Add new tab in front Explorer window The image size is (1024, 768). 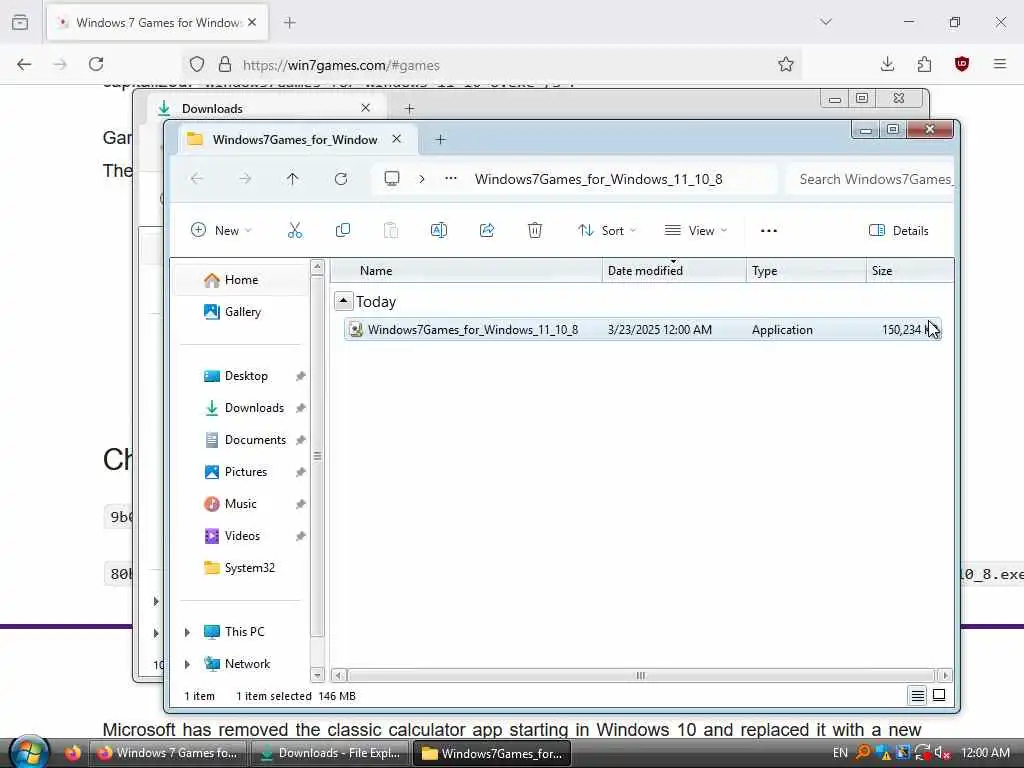pyautogui.click(x=440, y=140)
